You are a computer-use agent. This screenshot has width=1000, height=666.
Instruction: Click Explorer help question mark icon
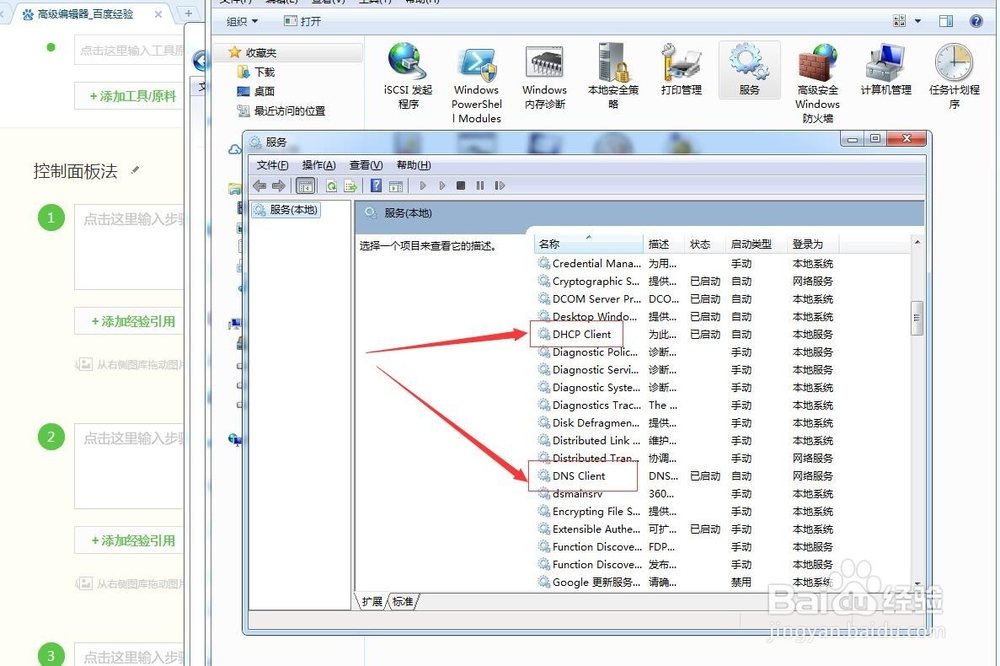tap(976, 21)
